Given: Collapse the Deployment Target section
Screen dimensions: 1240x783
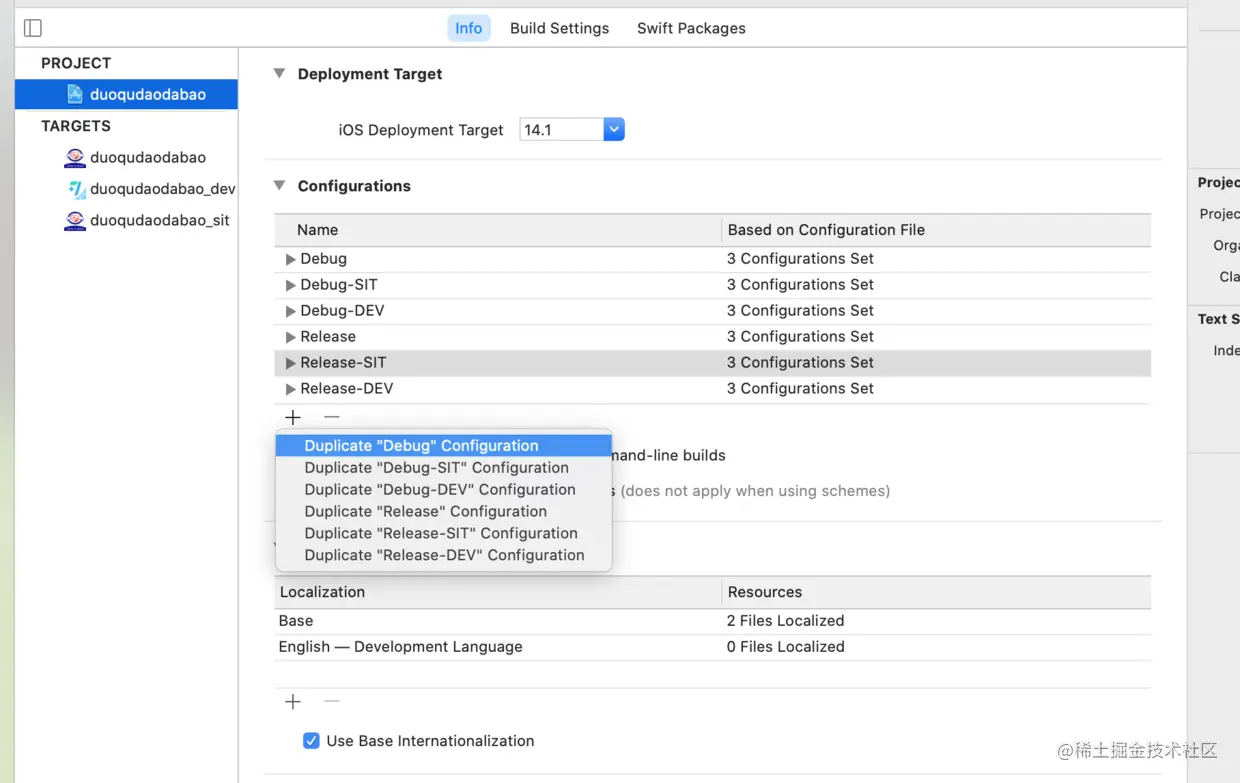Looking at the screenshot, I should point(279,74).
